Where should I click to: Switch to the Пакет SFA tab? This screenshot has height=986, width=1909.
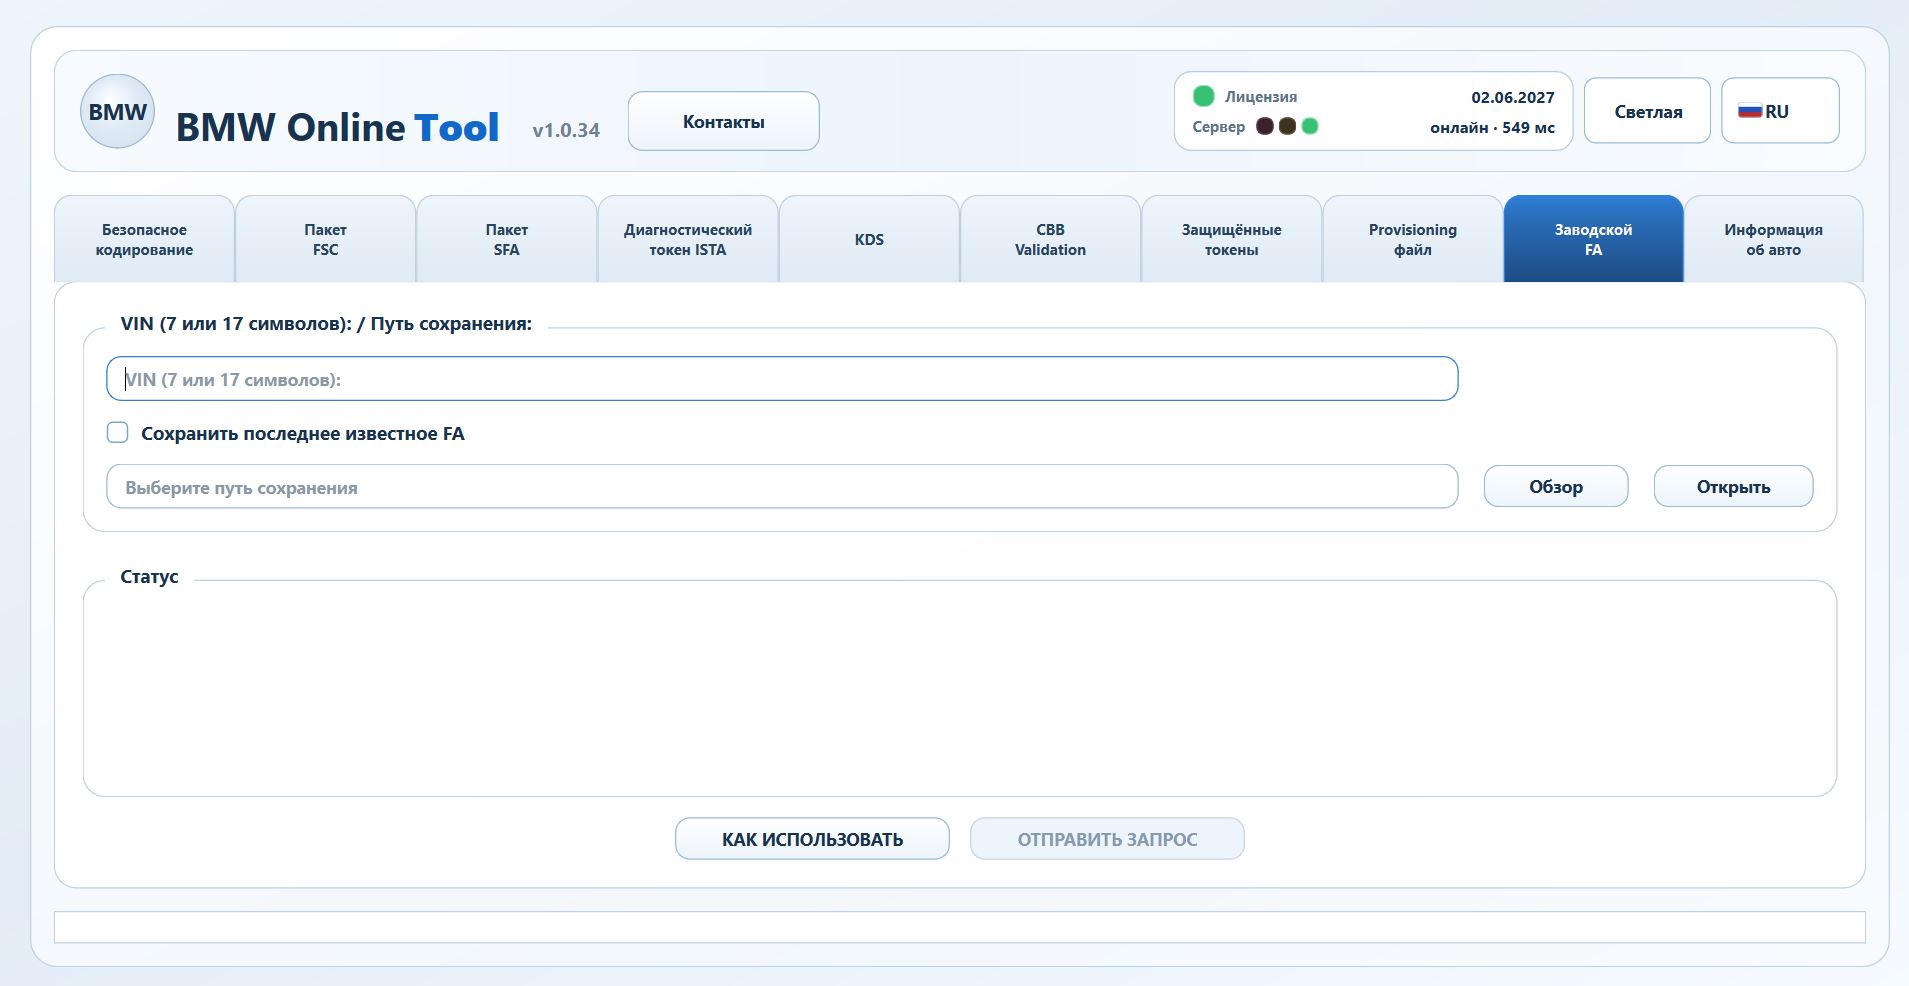[507, 240]
